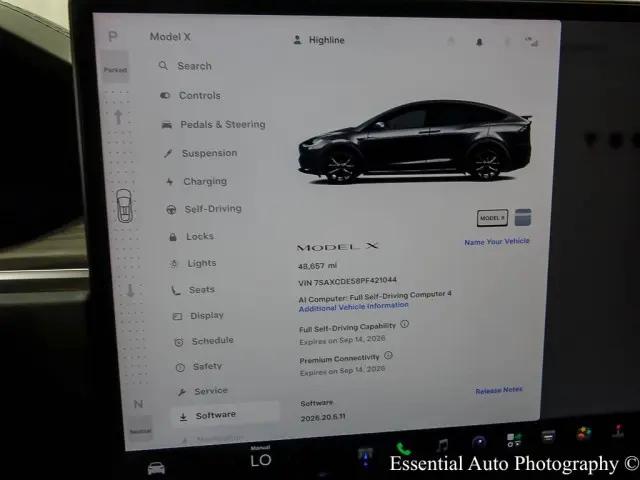Select the Software menu item
Image resolution: width=640 pixels, height=480 pixels.
[224, 415]
